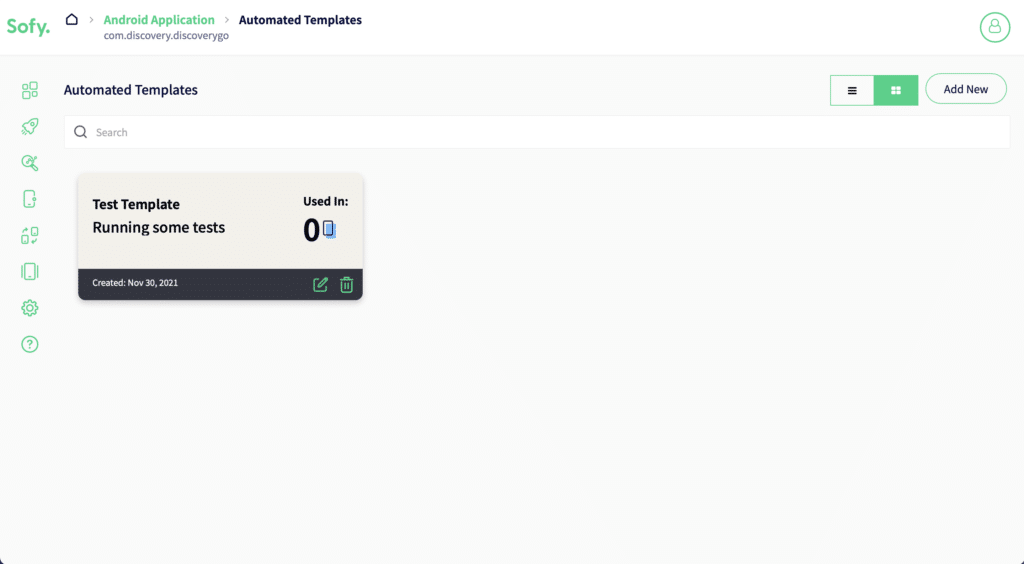Open the help question mark icon
Image resolution: width=1024 pixels, height=564 pixels.
click(x=30, y=344)
